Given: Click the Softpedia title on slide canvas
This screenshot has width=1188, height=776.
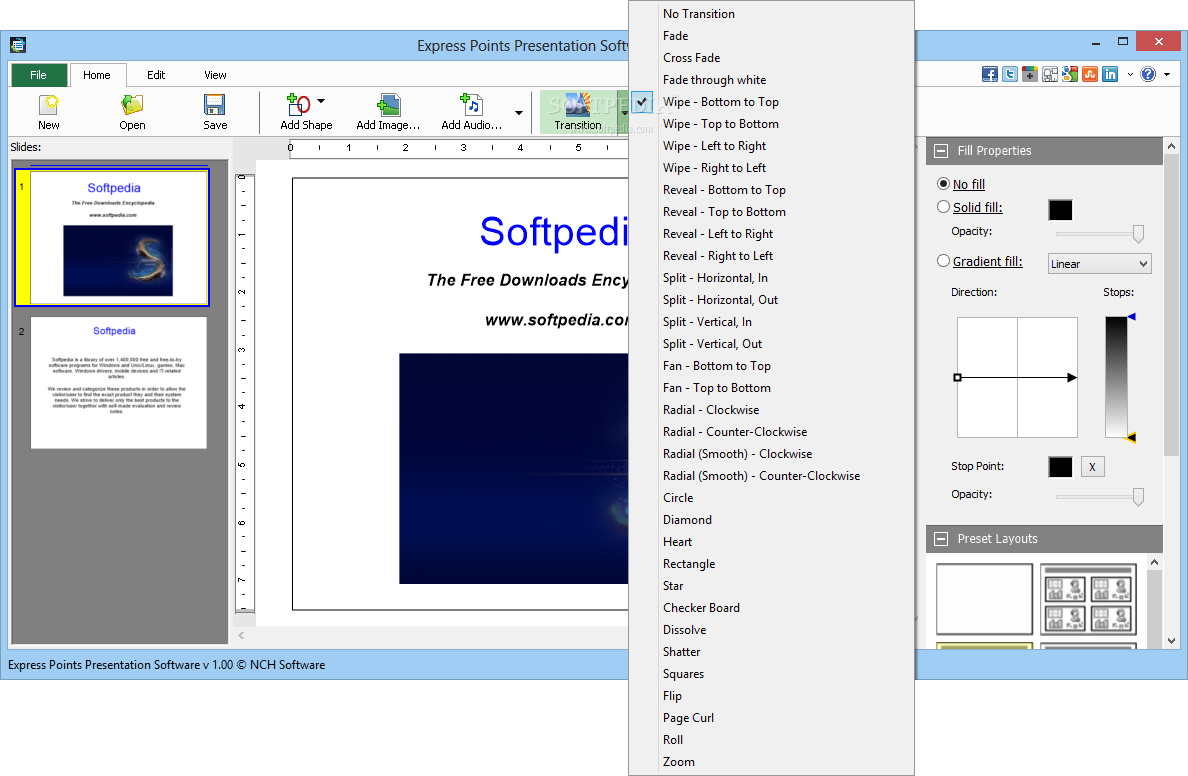Looking at the screenshot, I should pyautogui.click(x=554, y=231).
